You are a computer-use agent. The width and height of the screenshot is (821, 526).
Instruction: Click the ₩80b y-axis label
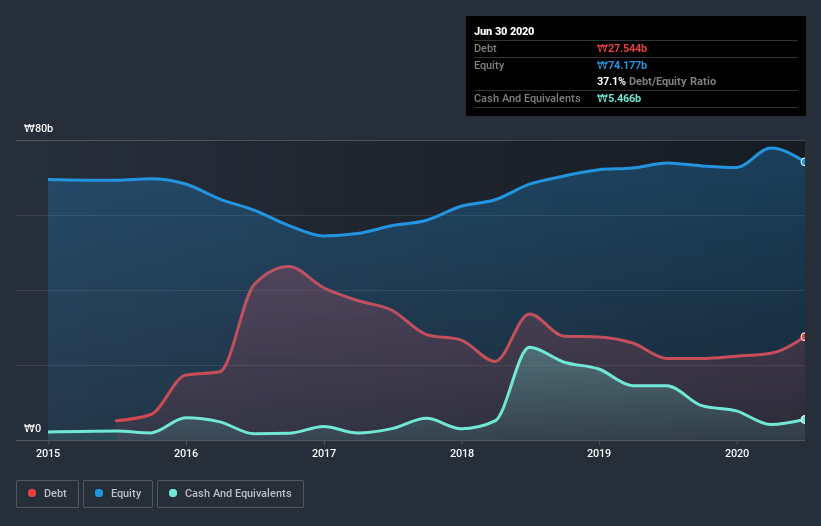tap(38, 128)
